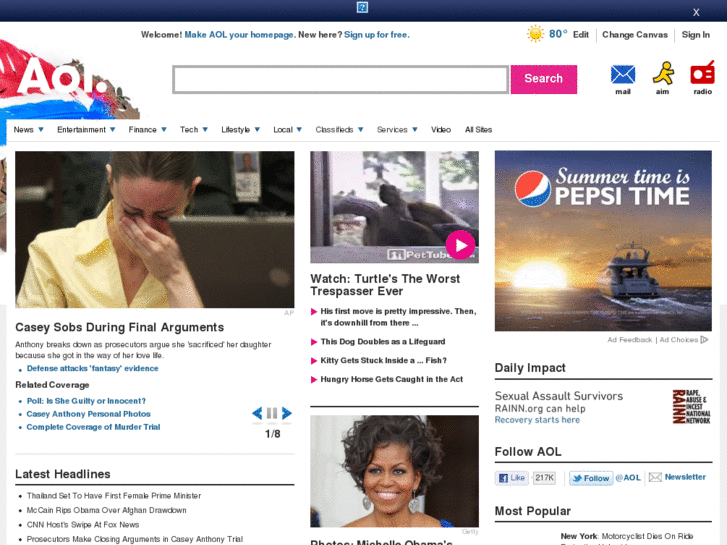Open CNN Host's Swipe At Fox News

83,525
